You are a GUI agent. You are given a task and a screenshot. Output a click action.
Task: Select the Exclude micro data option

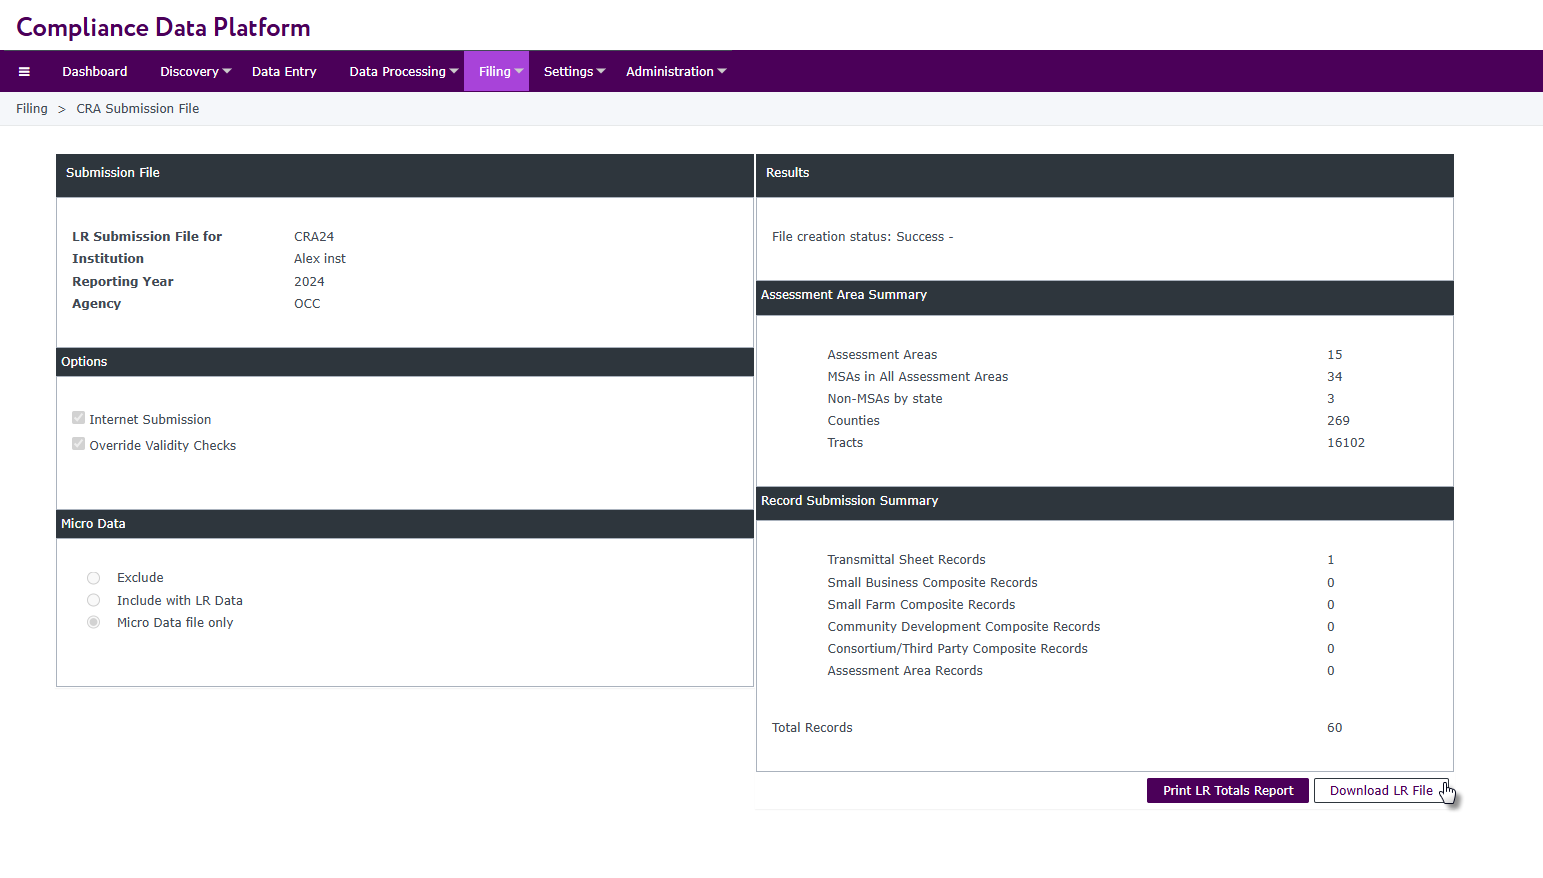coord(93,578)
